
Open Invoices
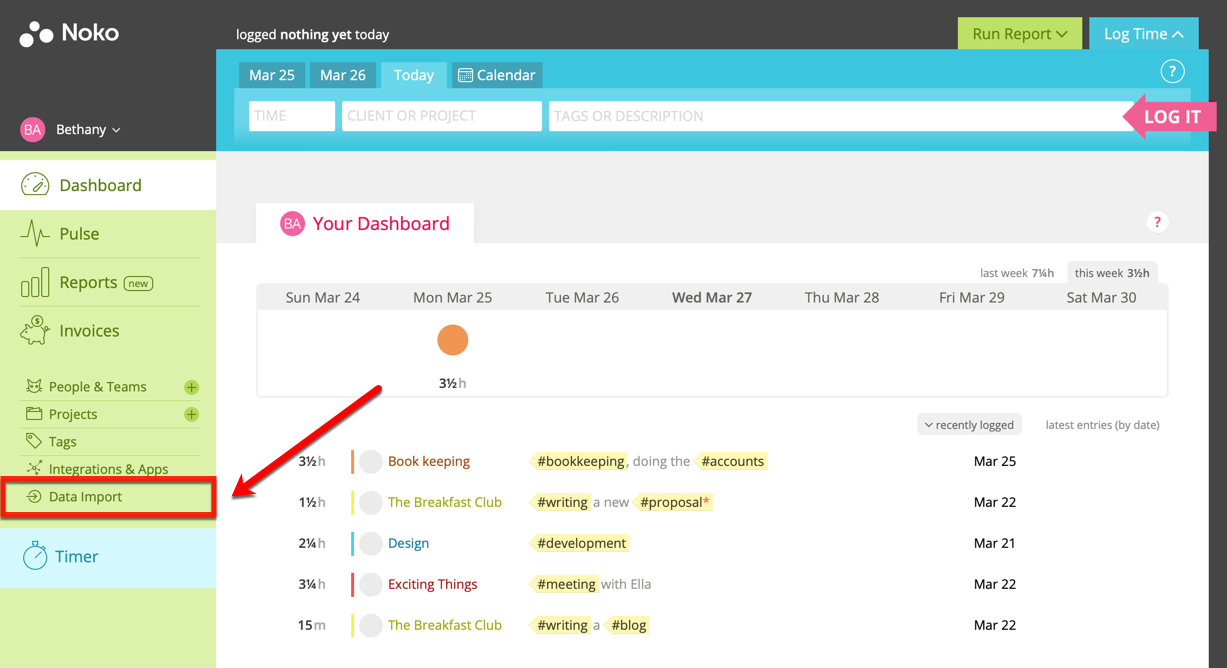tap(89, 331)
